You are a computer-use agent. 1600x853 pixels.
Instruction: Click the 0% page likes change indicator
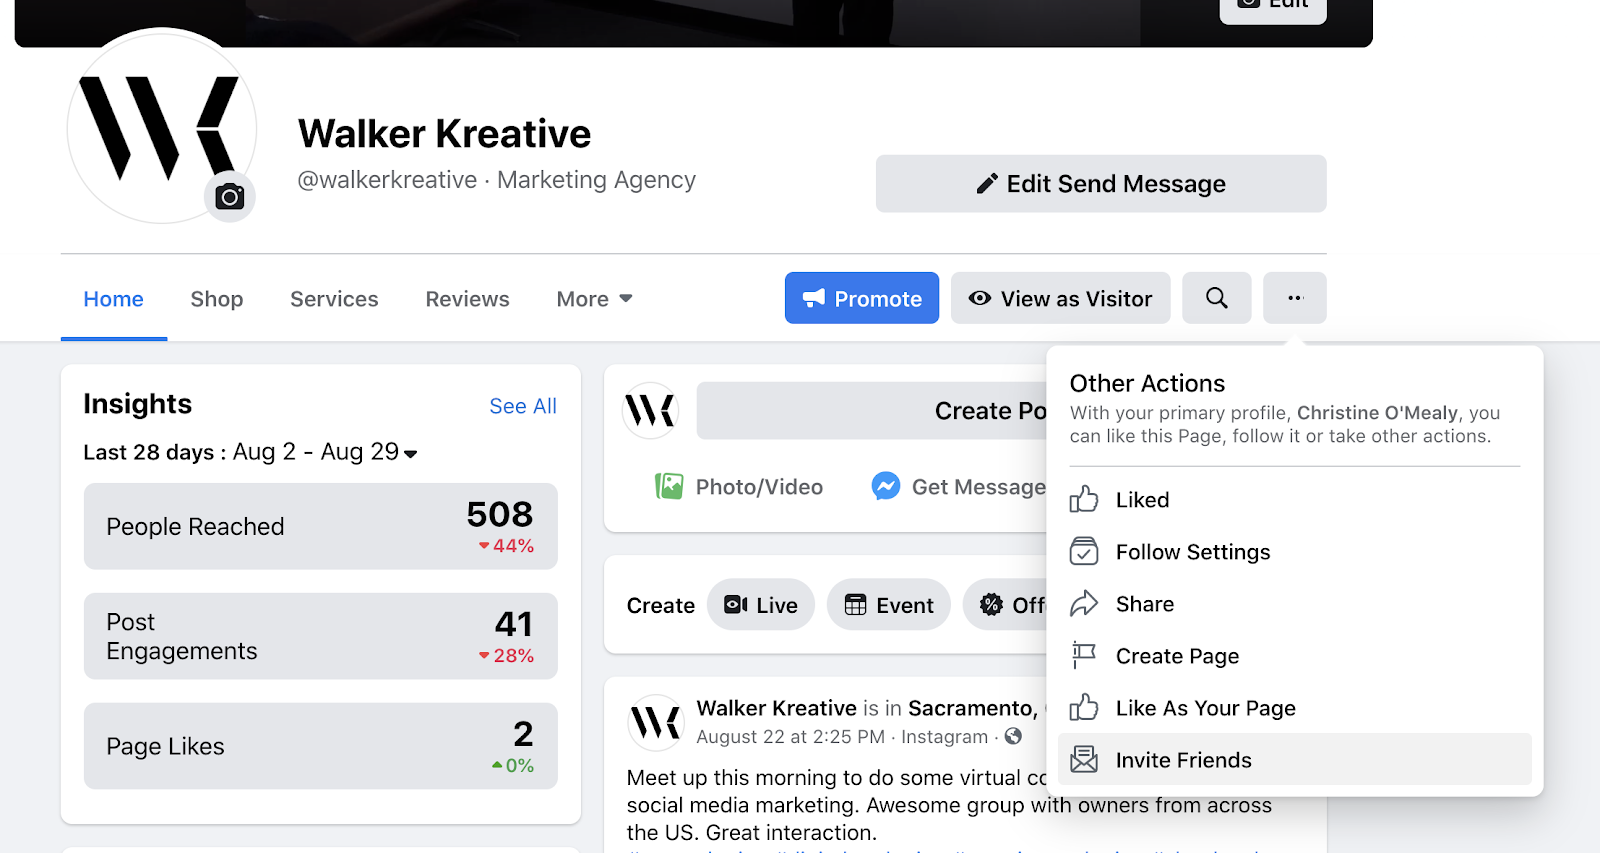513,766
